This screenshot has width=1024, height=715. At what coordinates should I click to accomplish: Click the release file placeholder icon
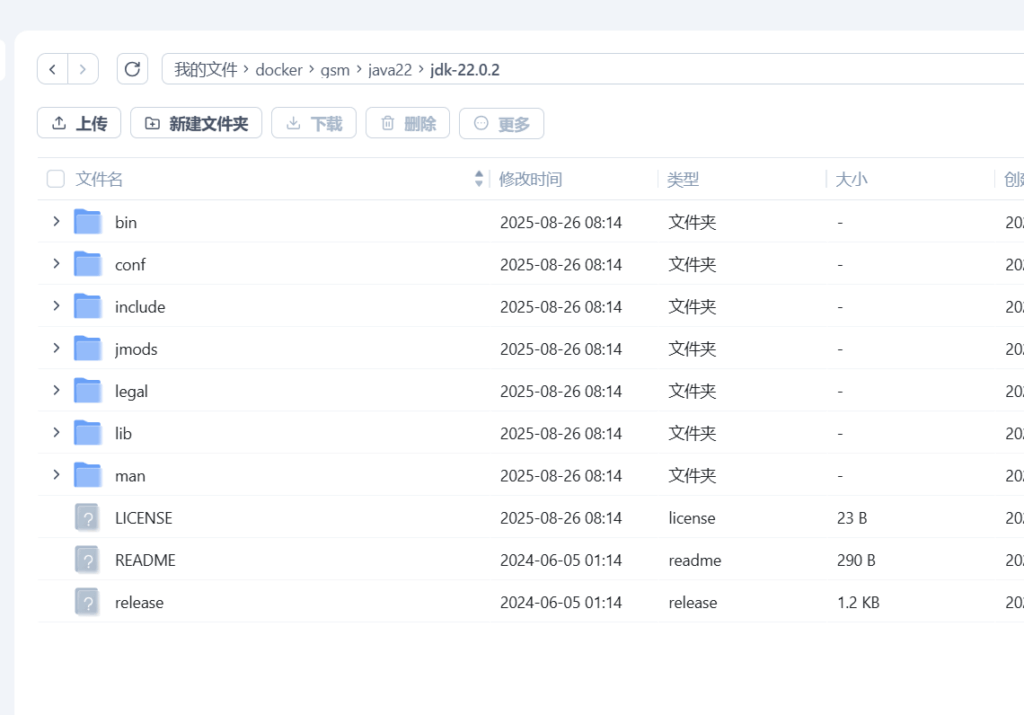pos(87,602)
